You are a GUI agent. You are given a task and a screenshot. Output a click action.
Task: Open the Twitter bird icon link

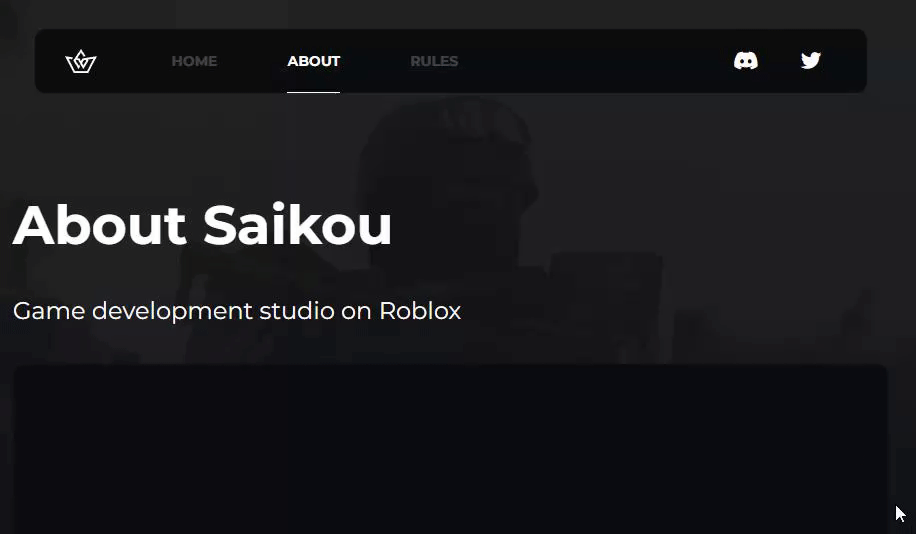(x=810, y=60)
